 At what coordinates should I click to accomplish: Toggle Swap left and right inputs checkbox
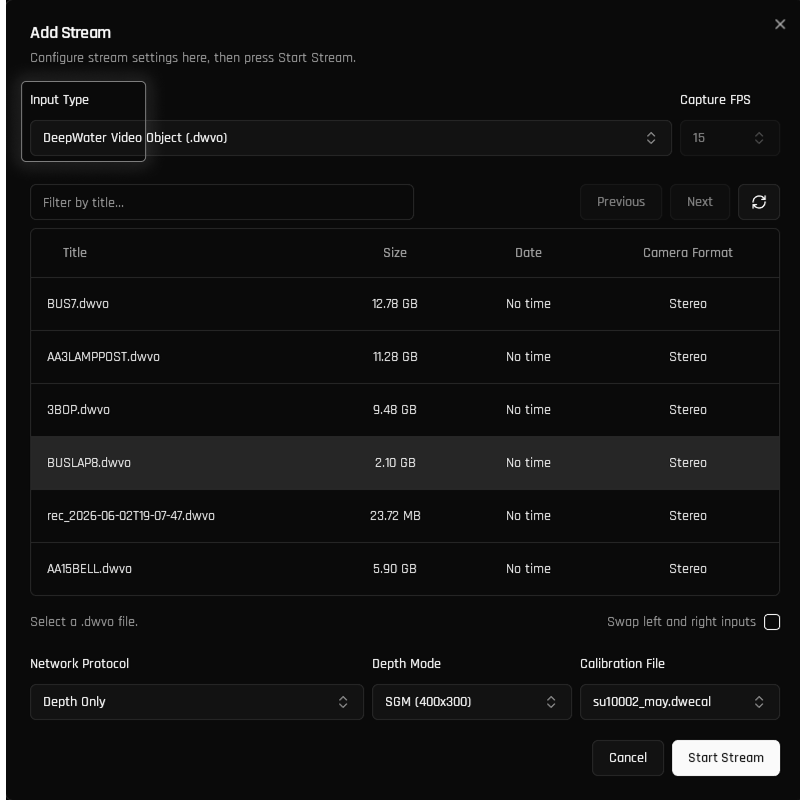coord(771,622)
